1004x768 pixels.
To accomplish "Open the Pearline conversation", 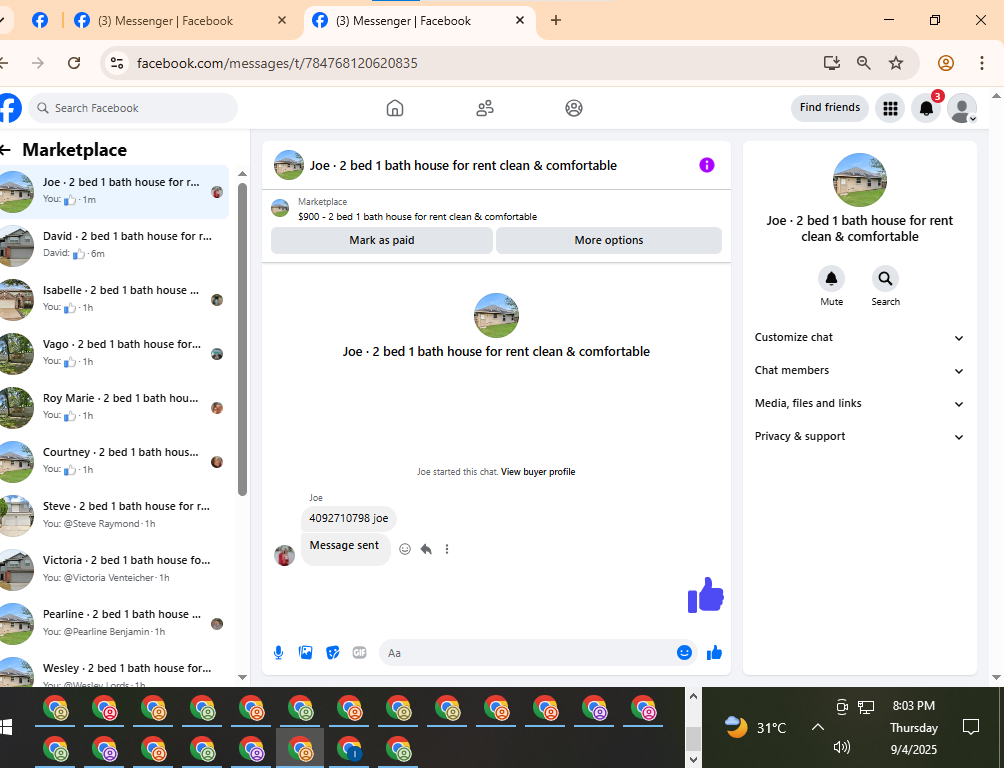I will pos(114,624).
